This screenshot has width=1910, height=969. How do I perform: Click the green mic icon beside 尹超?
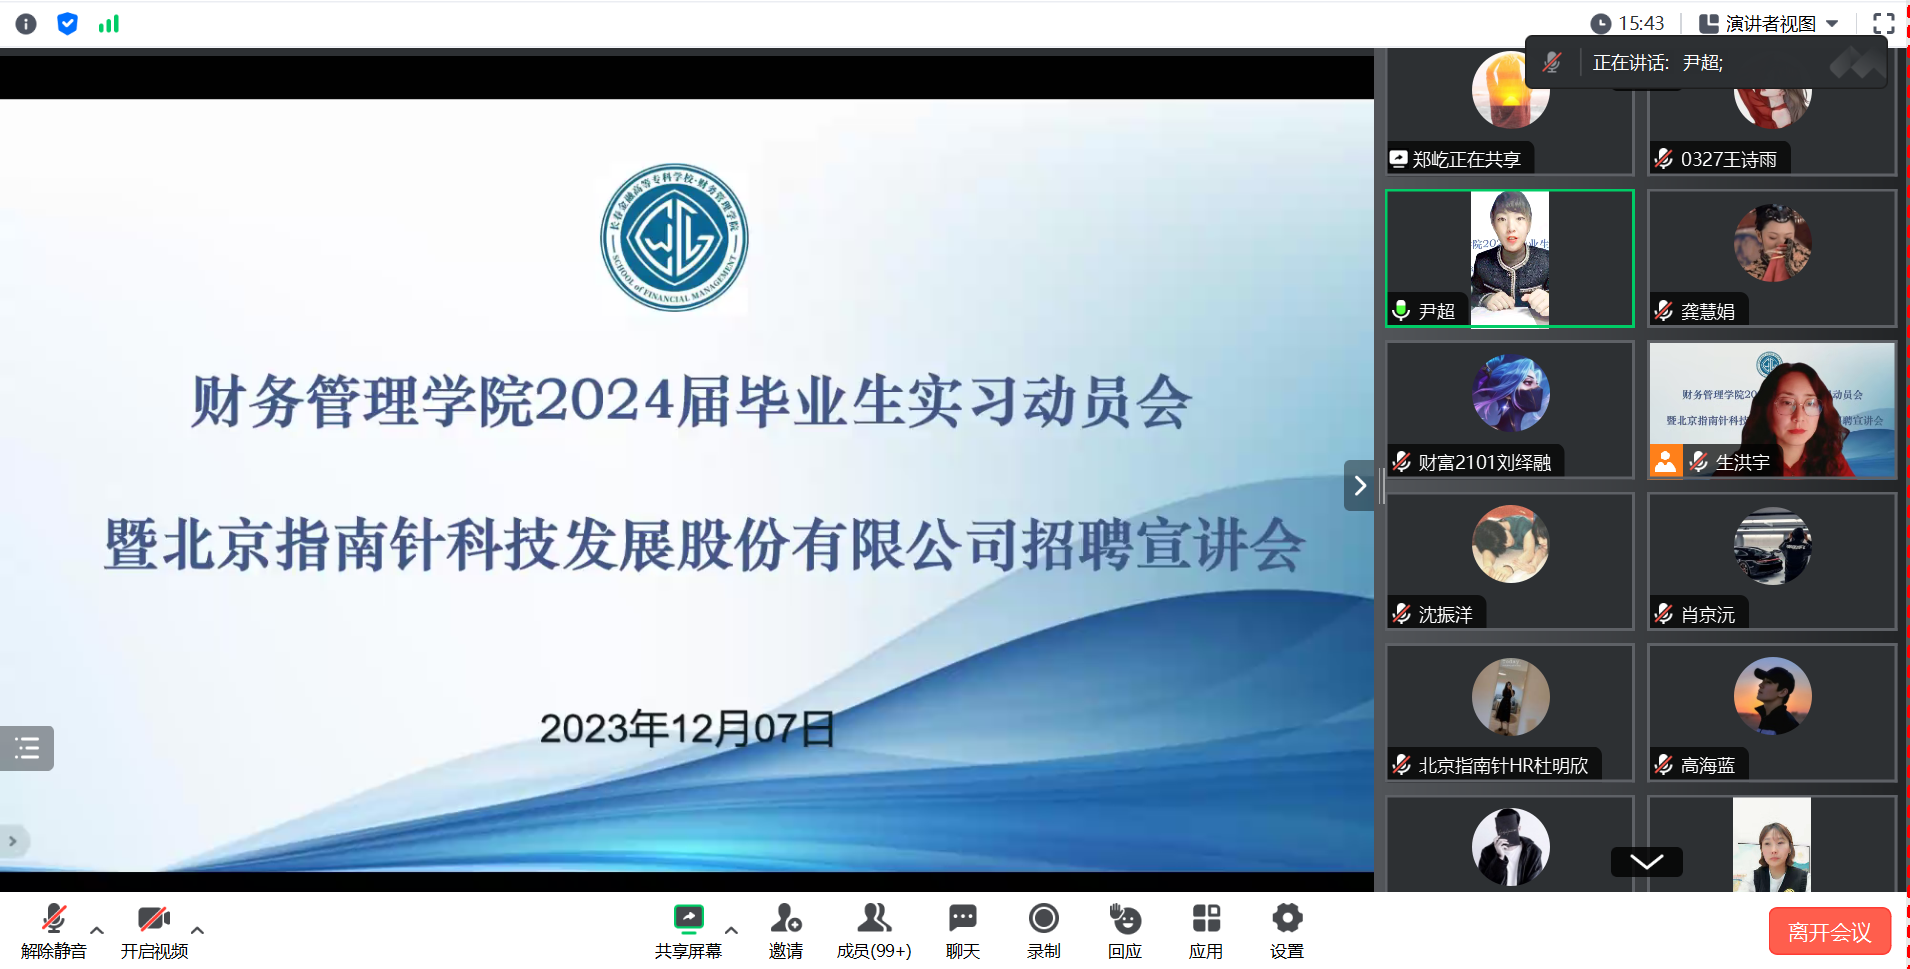(x=1401, y=311)
